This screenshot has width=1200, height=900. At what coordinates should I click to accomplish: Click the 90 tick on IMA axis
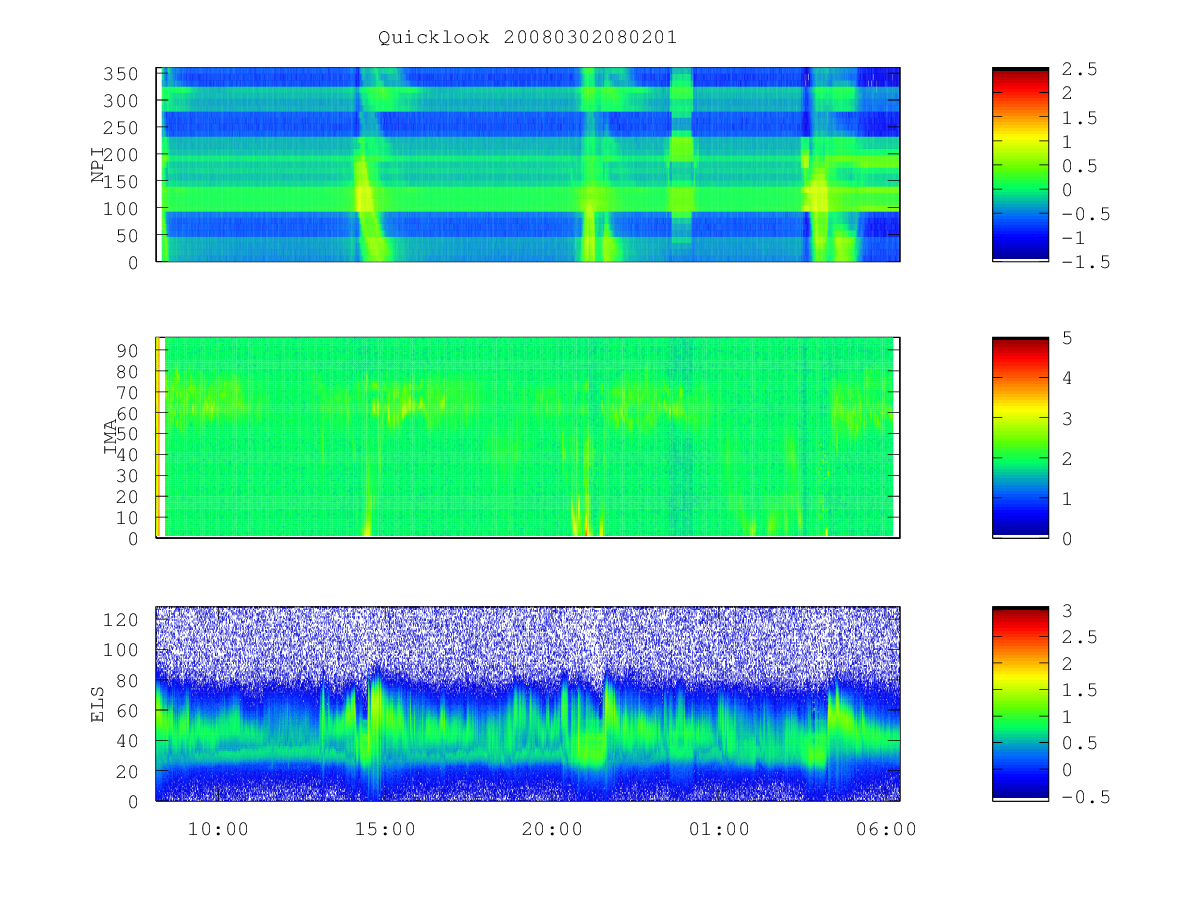[128, 350]
